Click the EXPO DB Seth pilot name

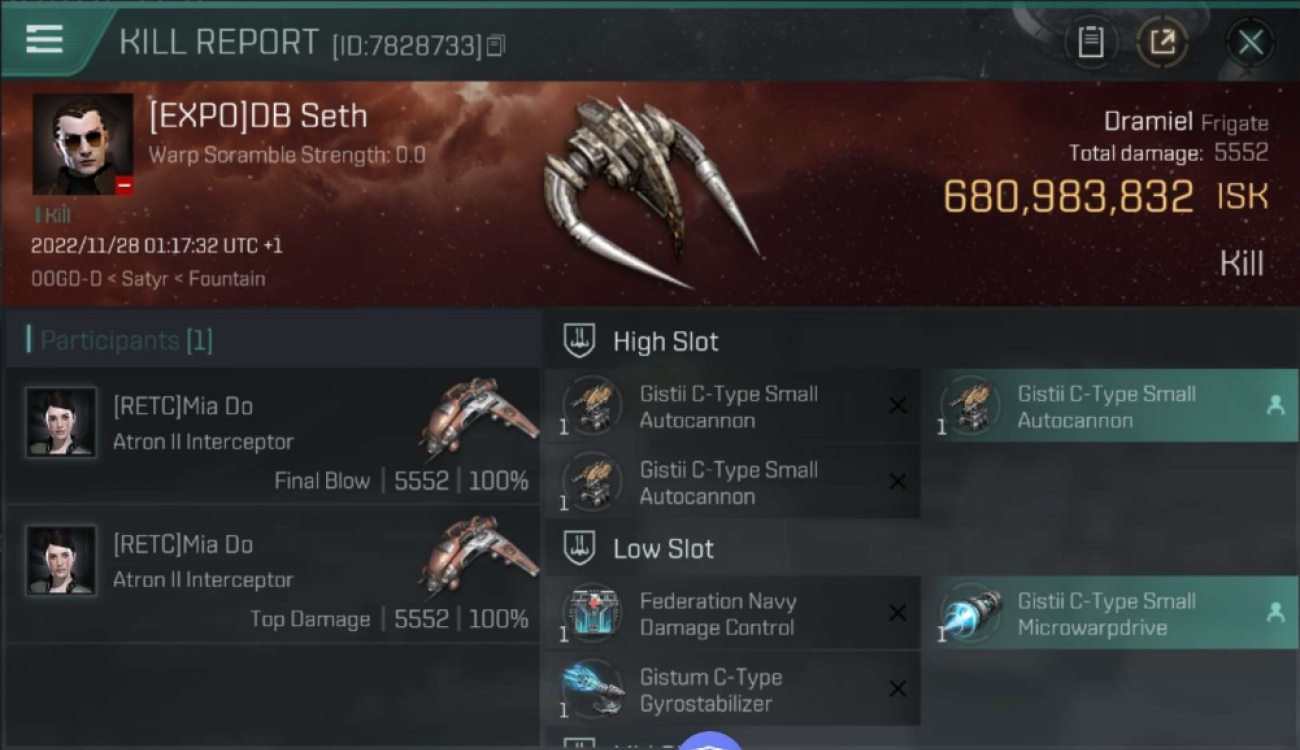tap(258, 116)
